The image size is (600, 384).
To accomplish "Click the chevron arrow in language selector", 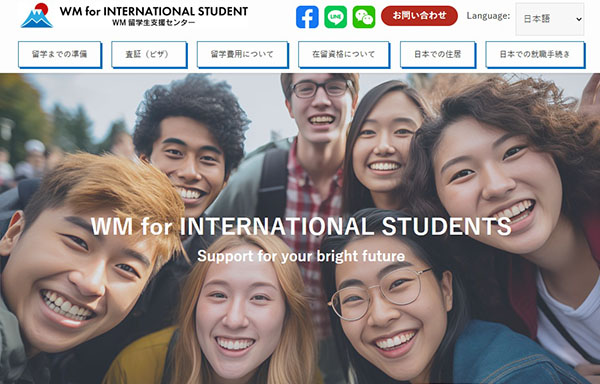I will (579, 19).
